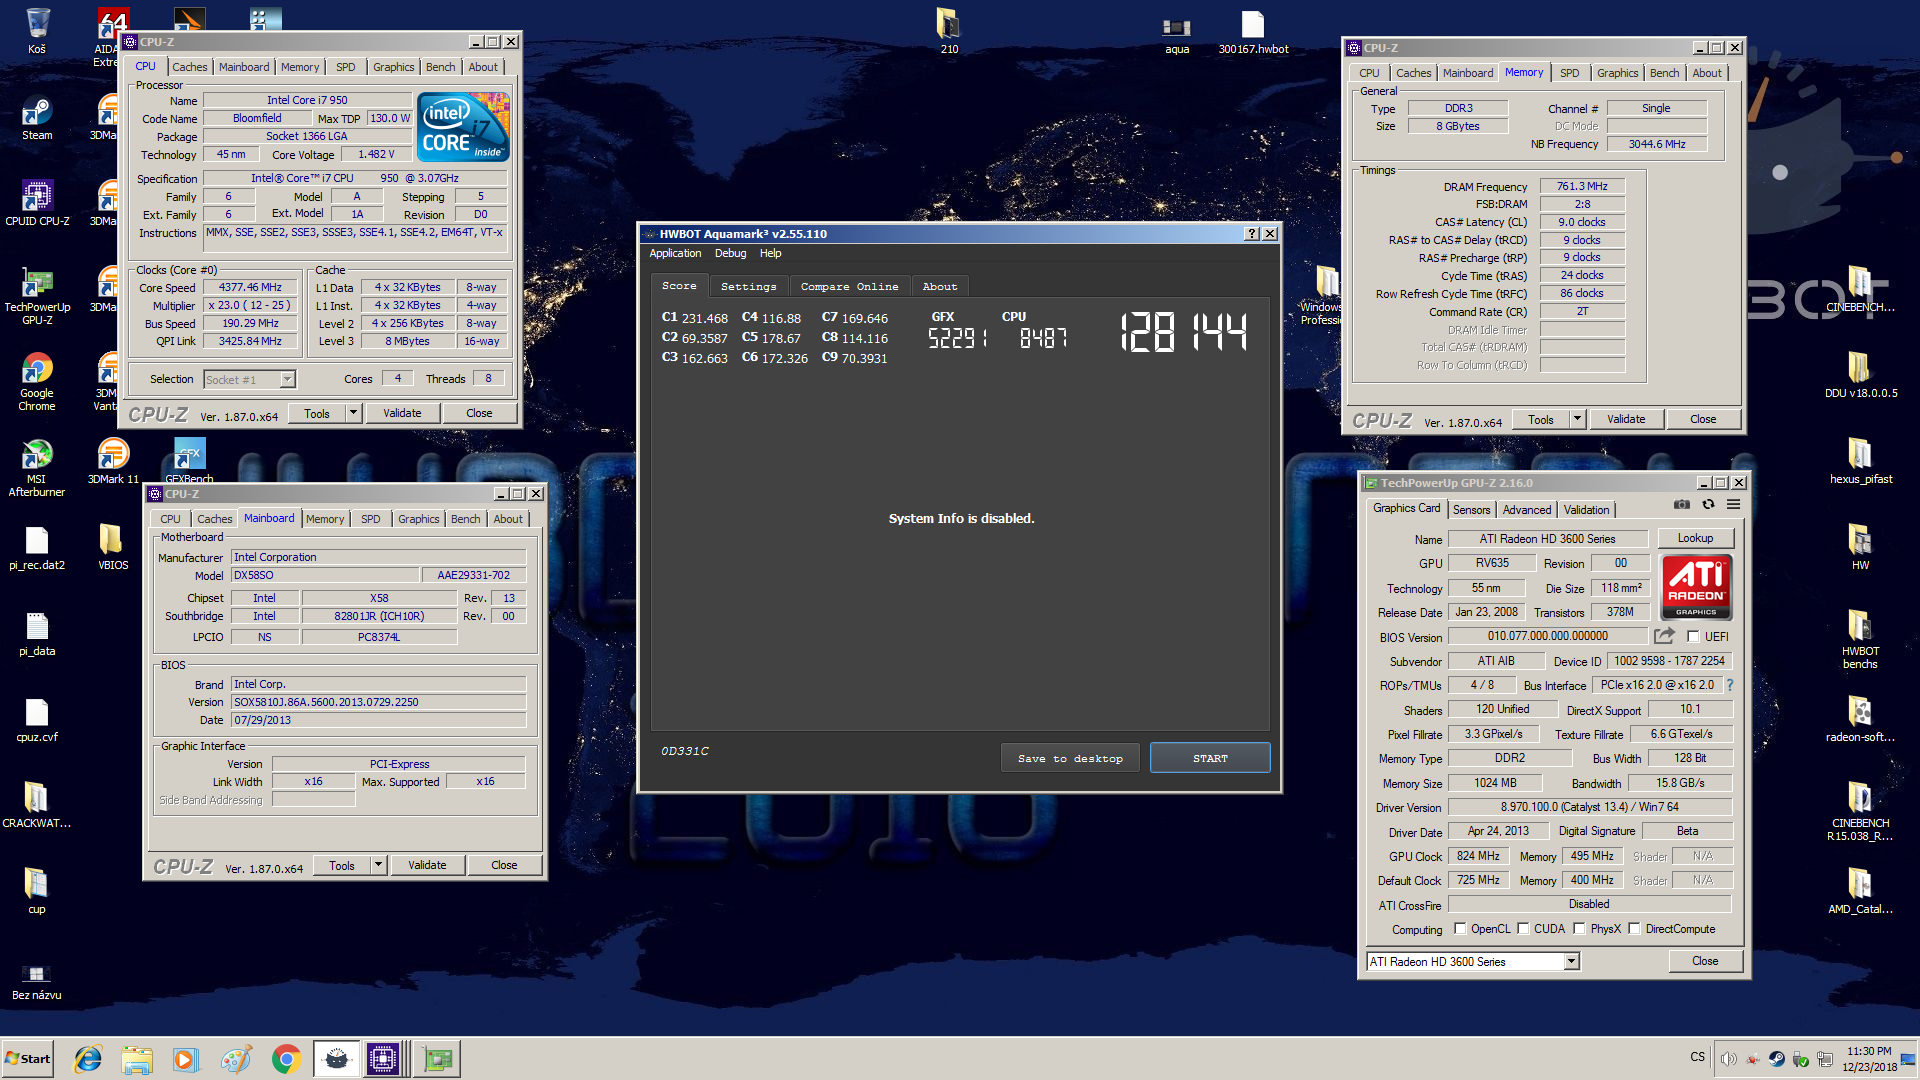Click the Aquamark help question mark title button
The image size is (1920, 1080).
click(1251, 234)
